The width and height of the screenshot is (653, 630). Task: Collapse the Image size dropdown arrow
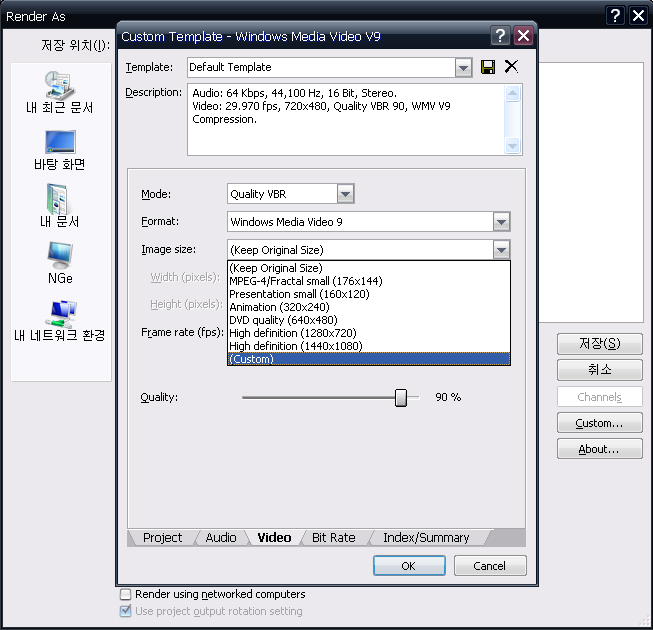click(501, 250)
